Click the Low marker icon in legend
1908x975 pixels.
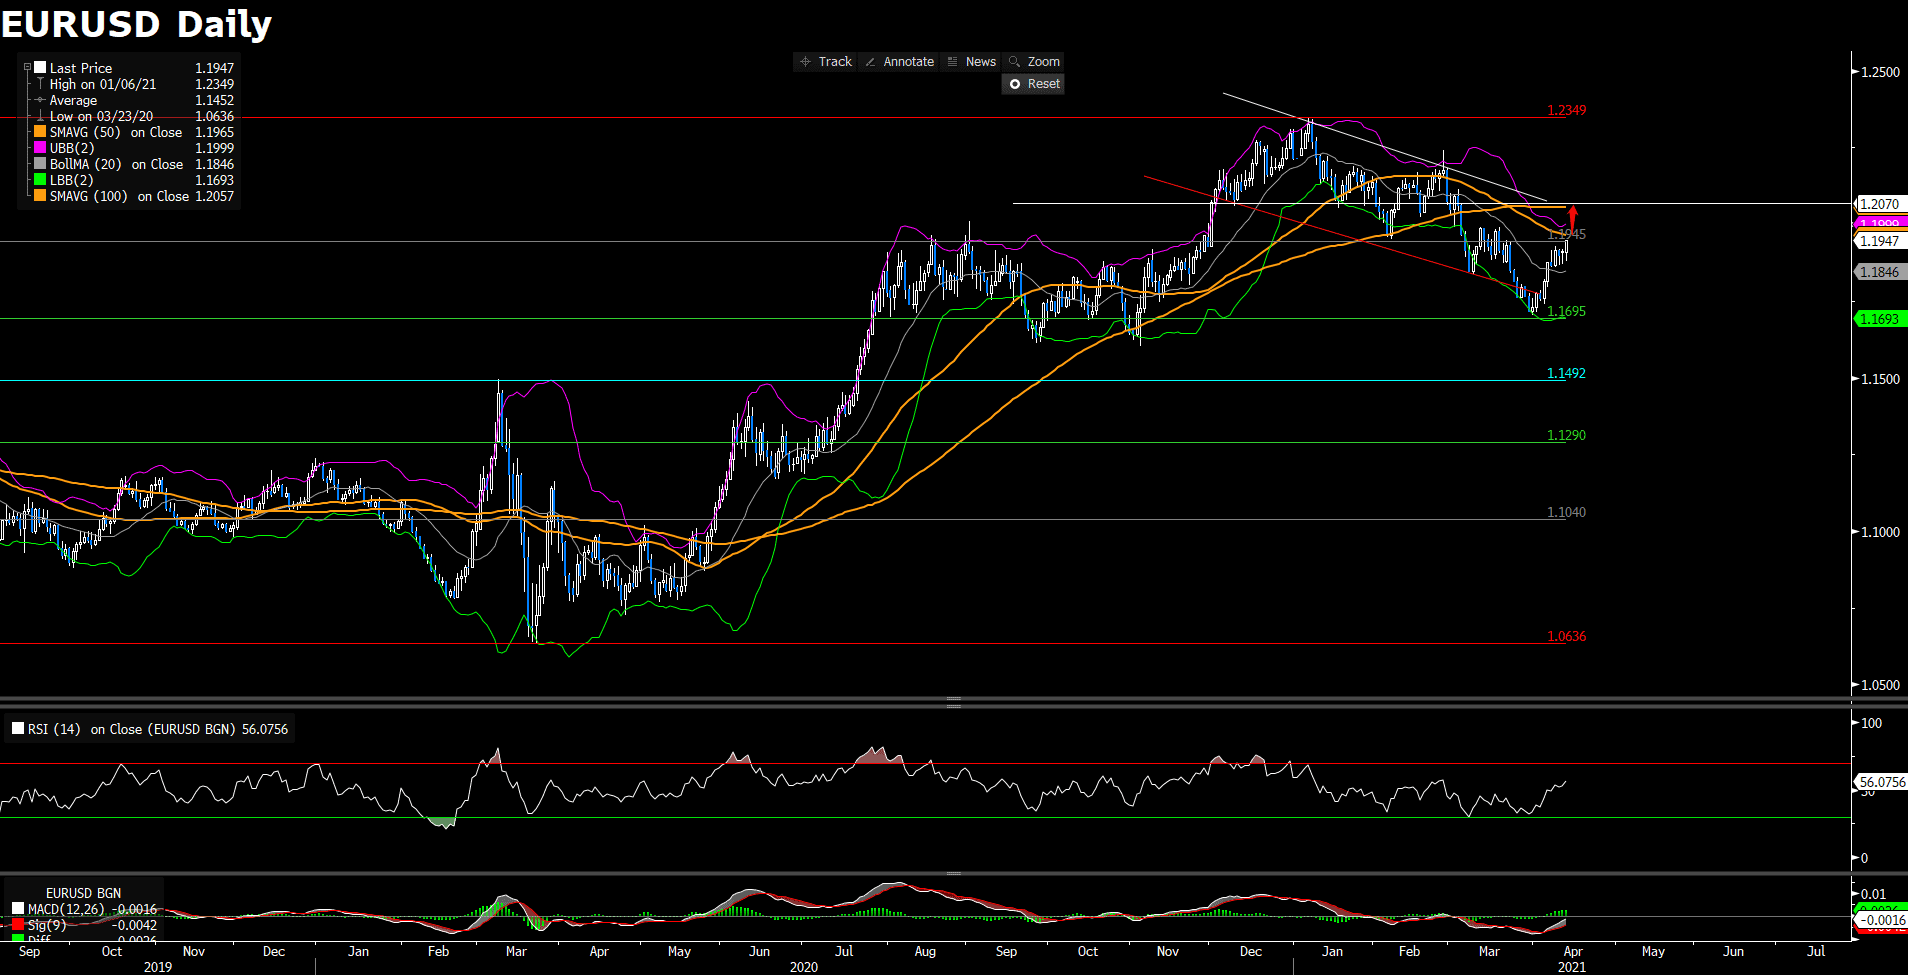tap(40, 116)
